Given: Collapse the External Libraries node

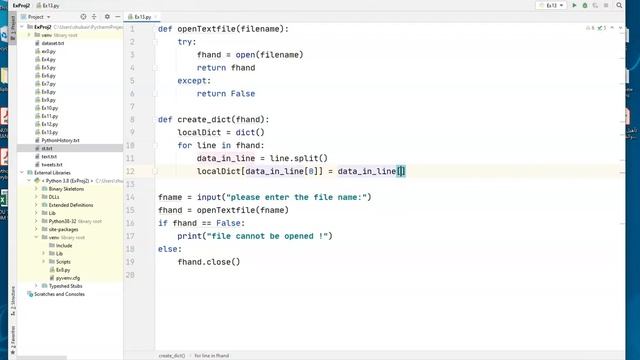Looking at the screenshot, I should 22,173.
